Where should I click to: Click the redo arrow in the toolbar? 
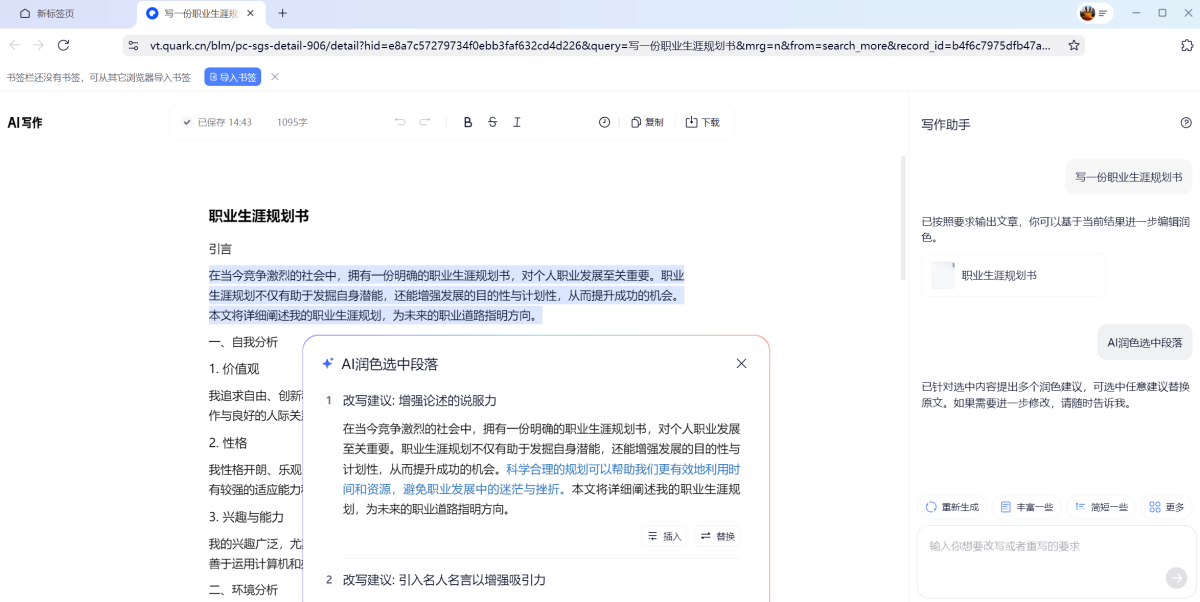click(425, 122)
